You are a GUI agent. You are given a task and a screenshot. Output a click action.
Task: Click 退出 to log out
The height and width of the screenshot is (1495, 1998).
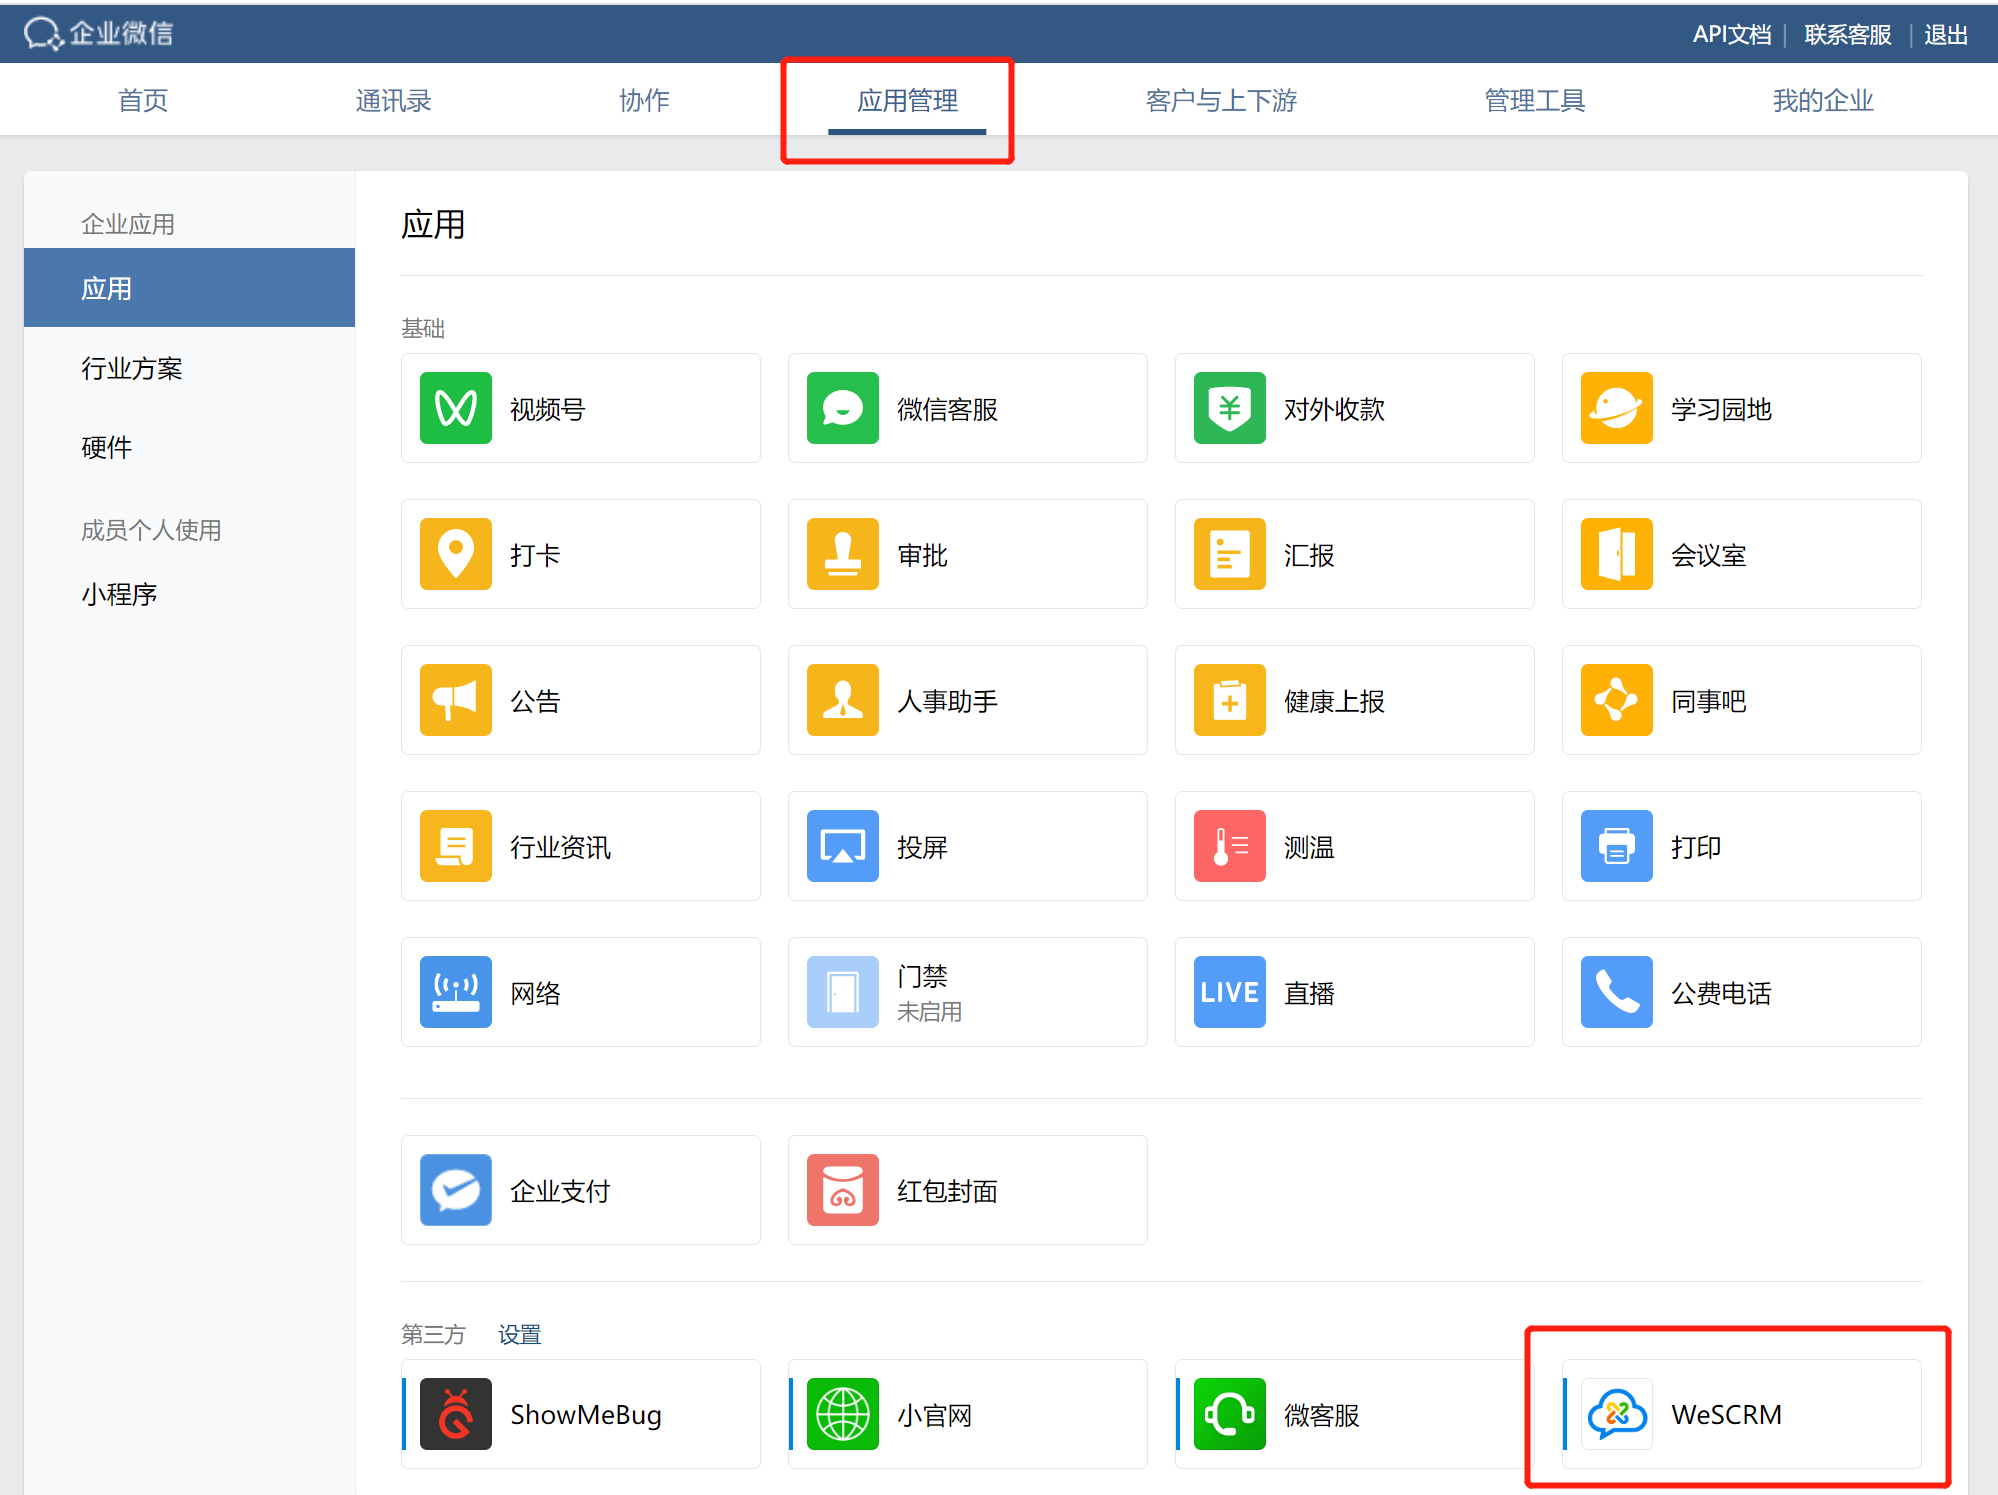click(1945, 35)
